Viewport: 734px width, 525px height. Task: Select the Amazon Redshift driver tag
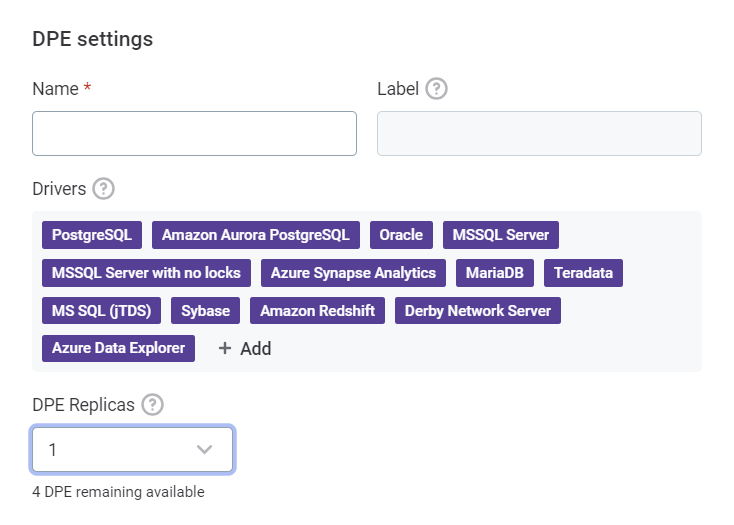[x=317, y=311]
